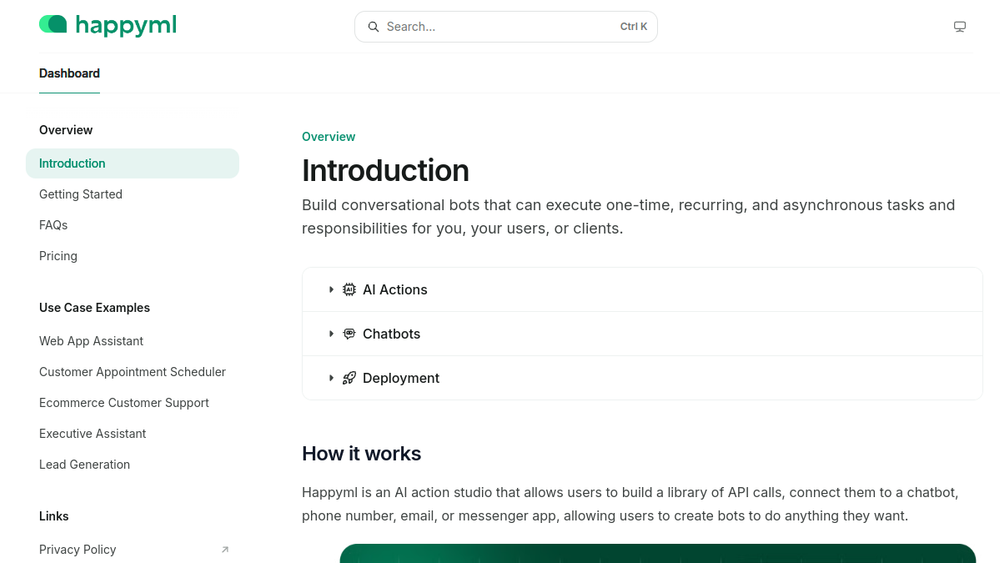Open Web App Assistant example

pos(91,341)
